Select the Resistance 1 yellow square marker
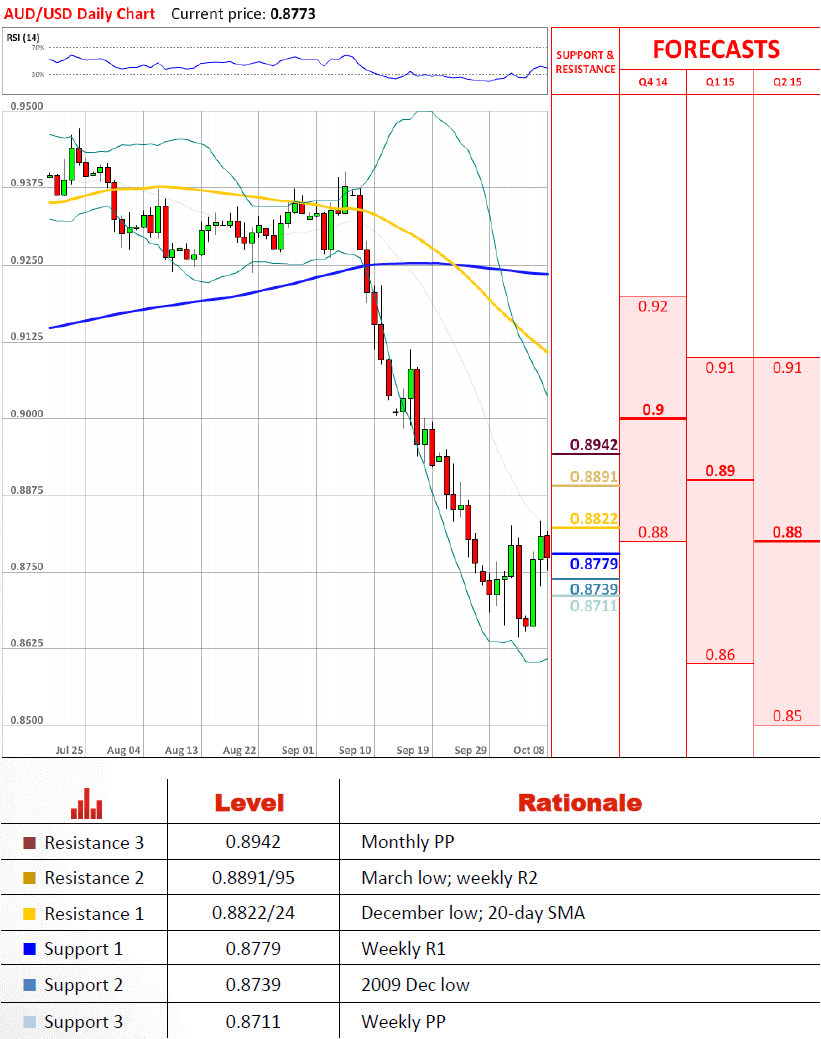Image resolution: width=821 pixels, height=1039 pixels. (x=29, y=914)
